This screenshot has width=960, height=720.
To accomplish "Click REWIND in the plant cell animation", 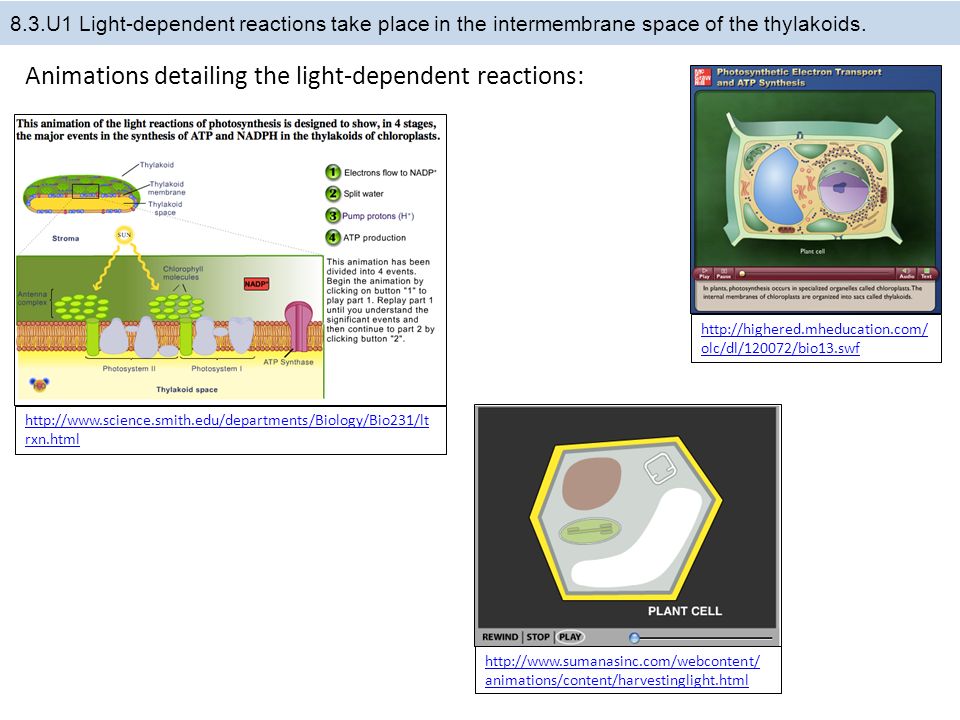I will (x=500, y=637).
